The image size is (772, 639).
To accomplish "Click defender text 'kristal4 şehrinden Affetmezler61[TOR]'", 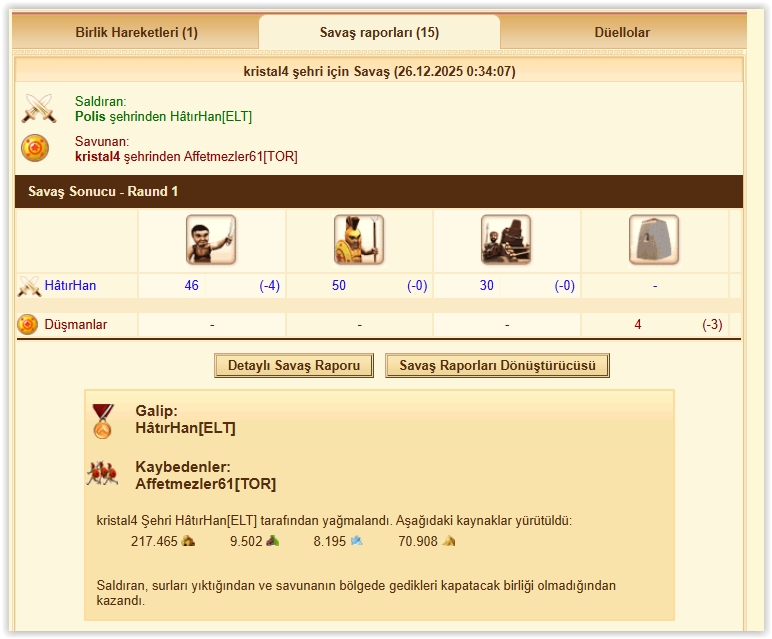I will pyautogui.click(x=186, y=157).
